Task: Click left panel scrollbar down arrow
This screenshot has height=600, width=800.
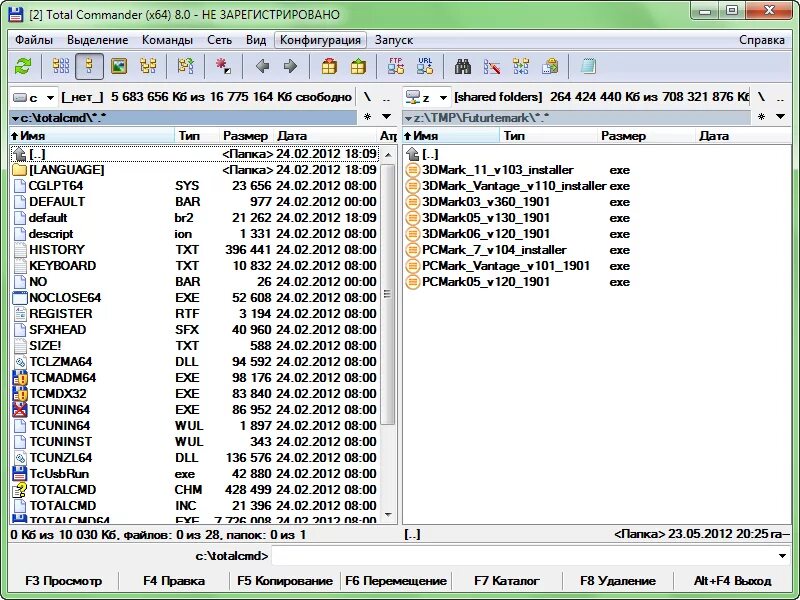Action: click(388, 515)
